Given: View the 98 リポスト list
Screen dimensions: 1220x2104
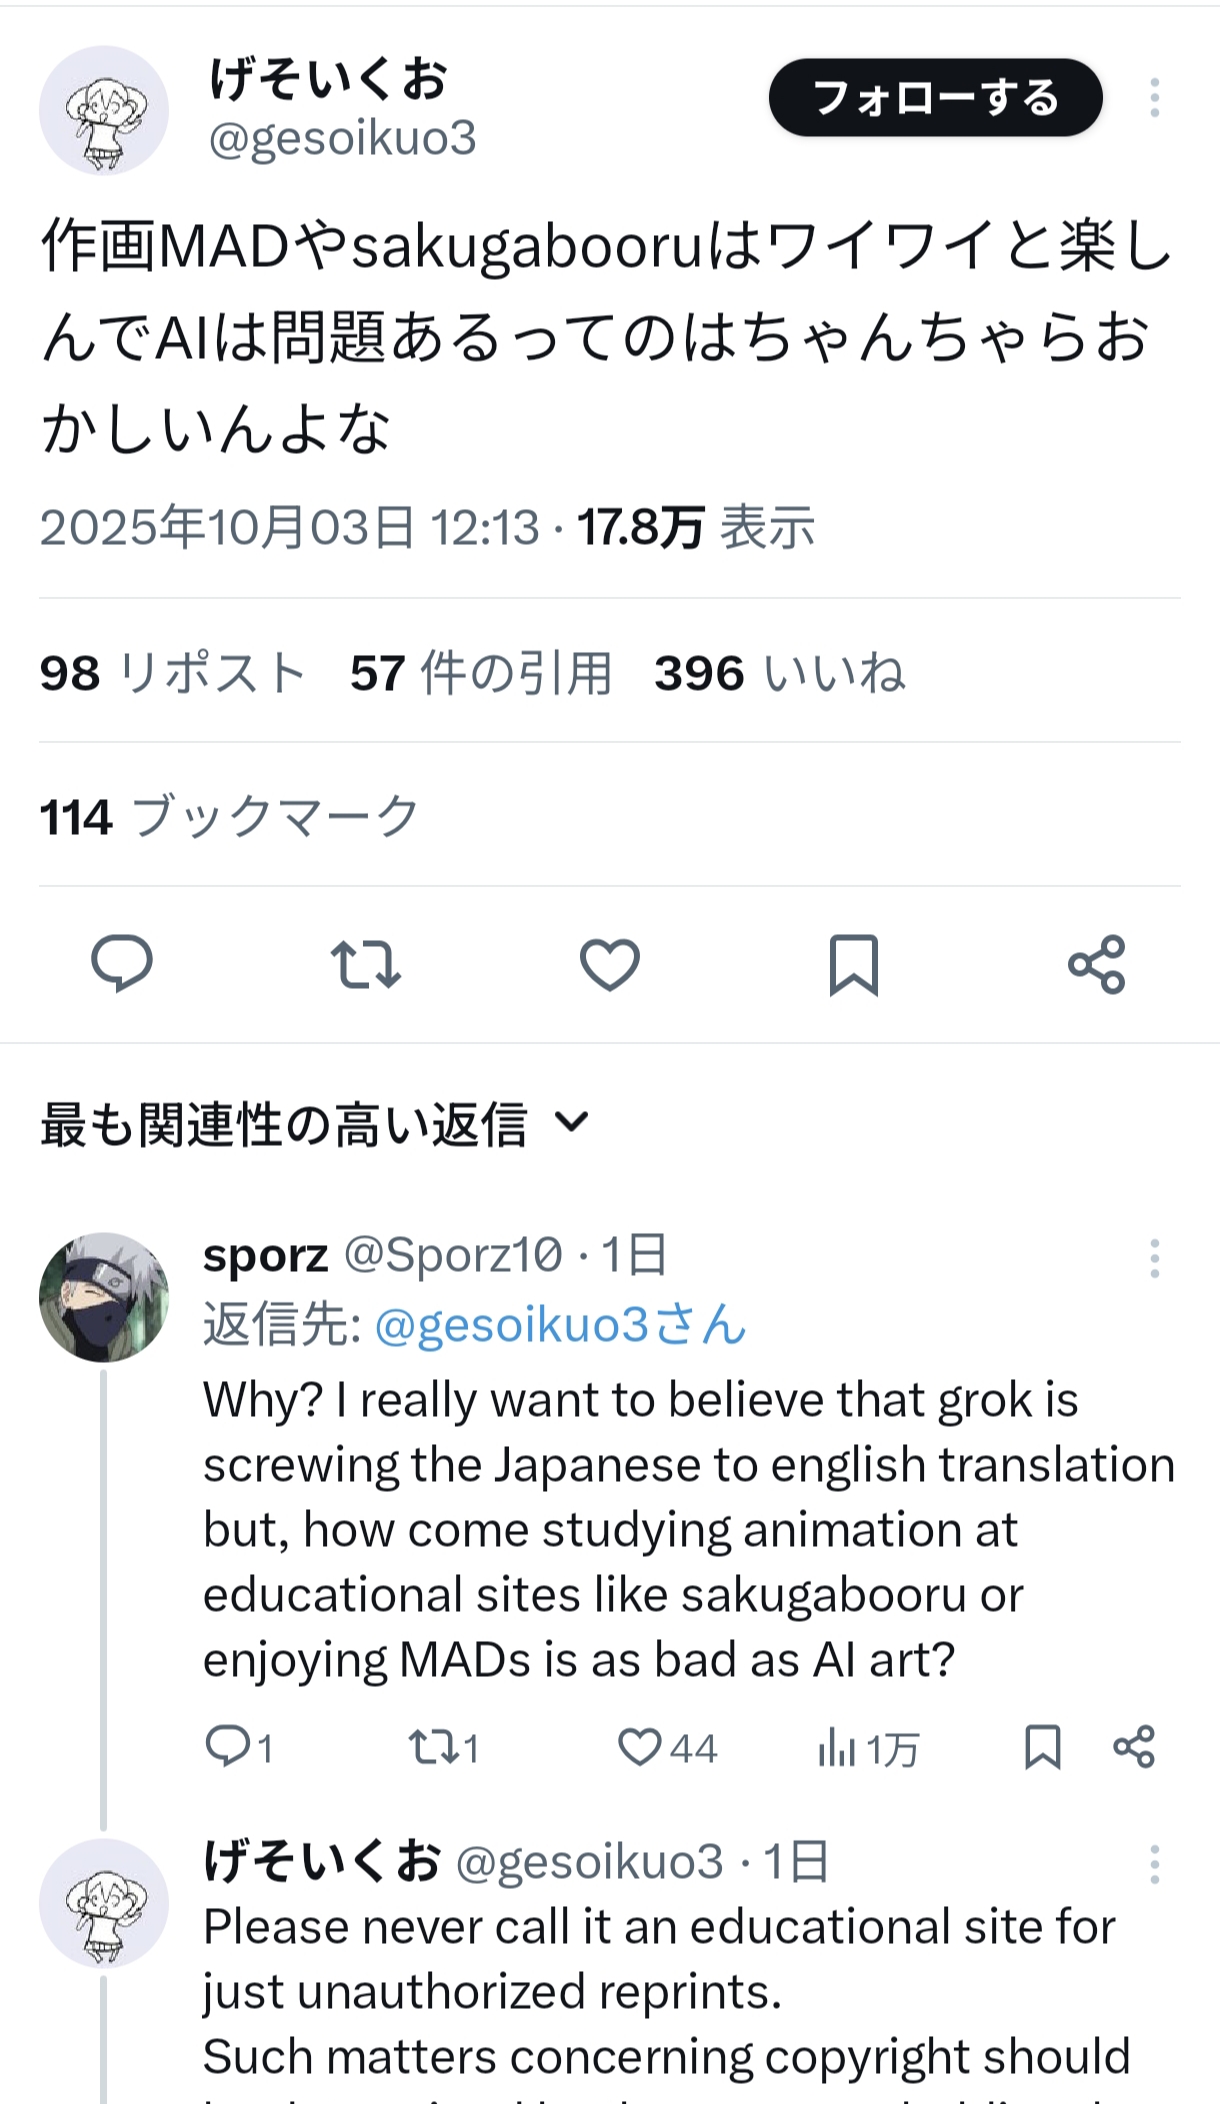Looking at the screenshot, I should click(172, 672).
